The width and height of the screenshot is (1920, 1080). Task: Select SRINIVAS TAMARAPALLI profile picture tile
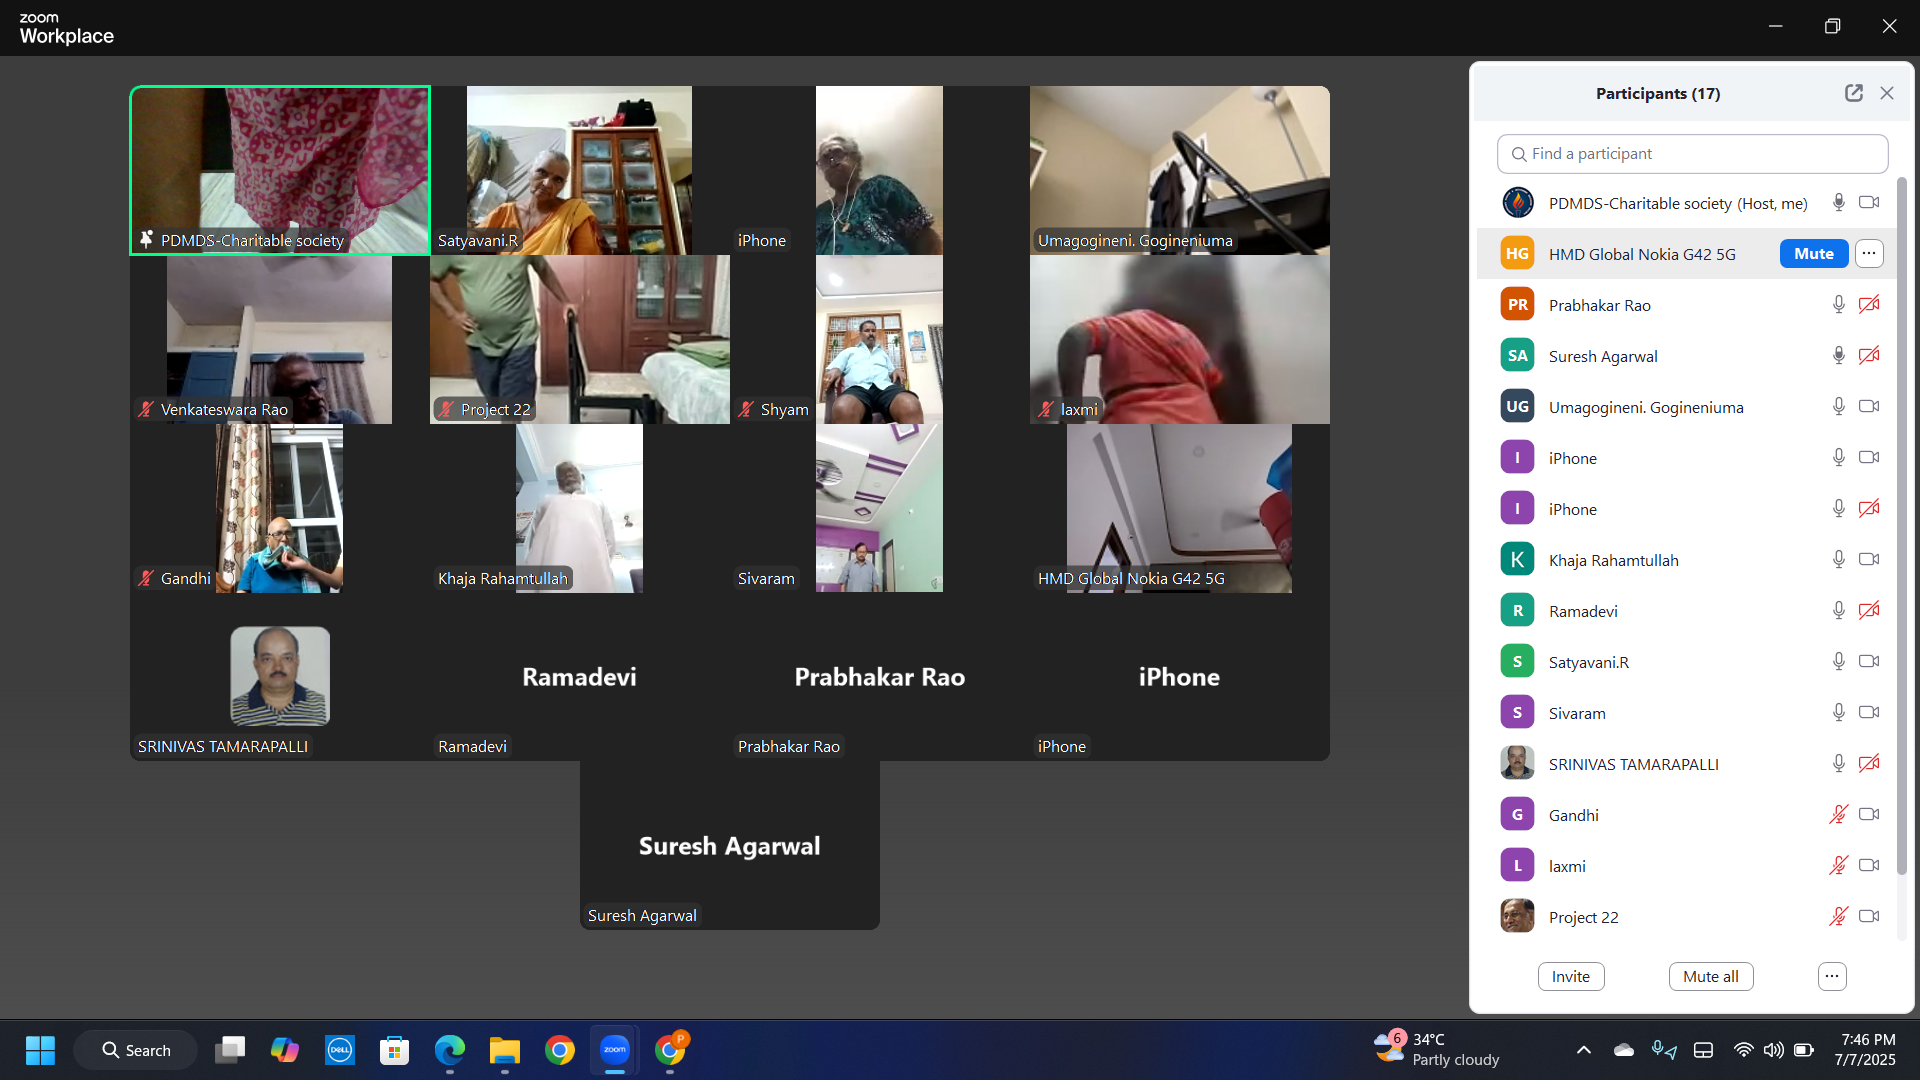[280, 677]
